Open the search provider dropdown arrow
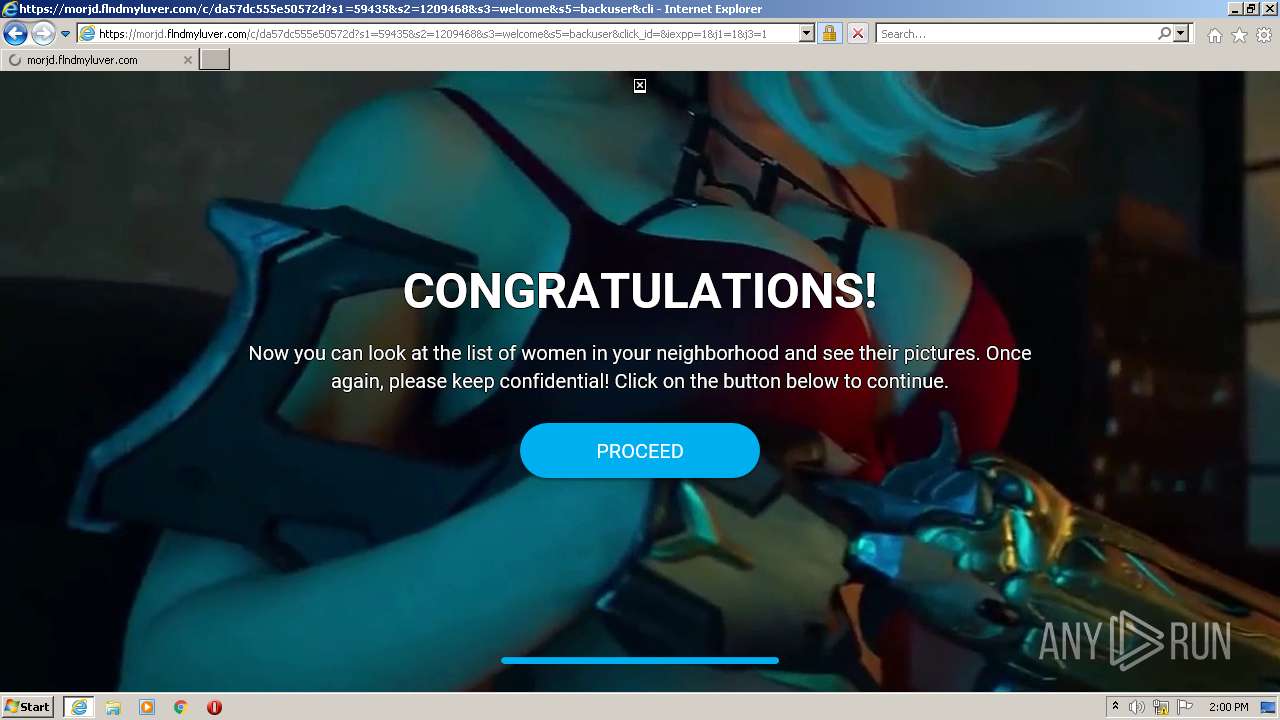 pos(1181,34)
